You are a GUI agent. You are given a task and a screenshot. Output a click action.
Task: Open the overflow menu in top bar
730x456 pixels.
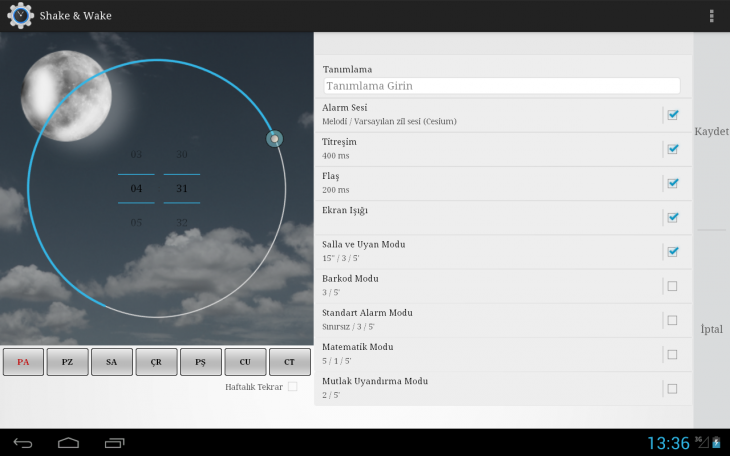(711, 16)
